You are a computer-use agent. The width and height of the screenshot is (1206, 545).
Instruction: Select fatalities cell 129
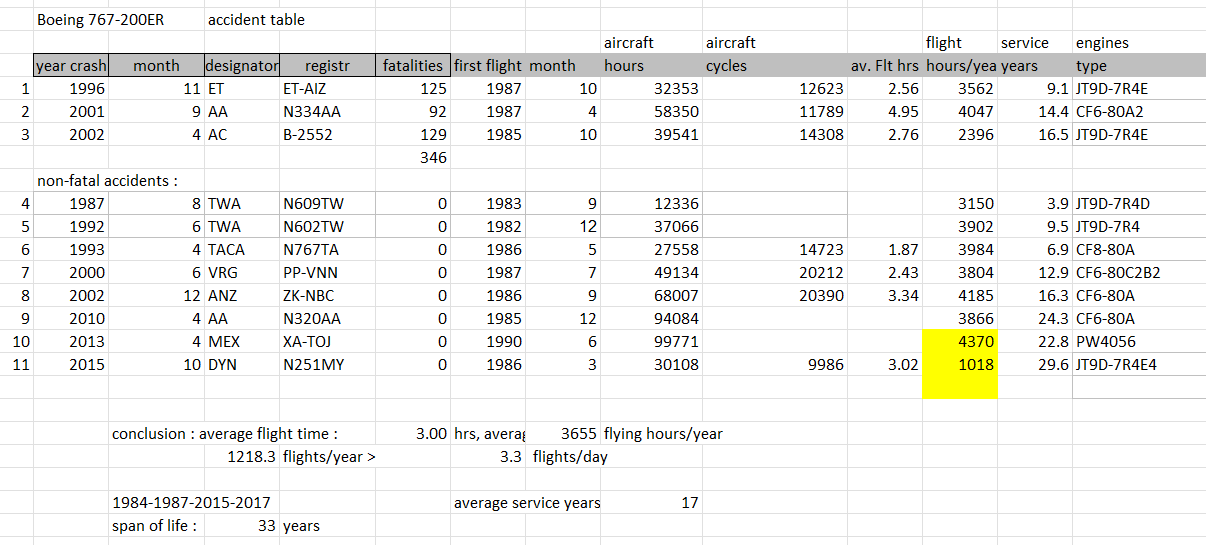pyautogui.click(x=413, y=134)
